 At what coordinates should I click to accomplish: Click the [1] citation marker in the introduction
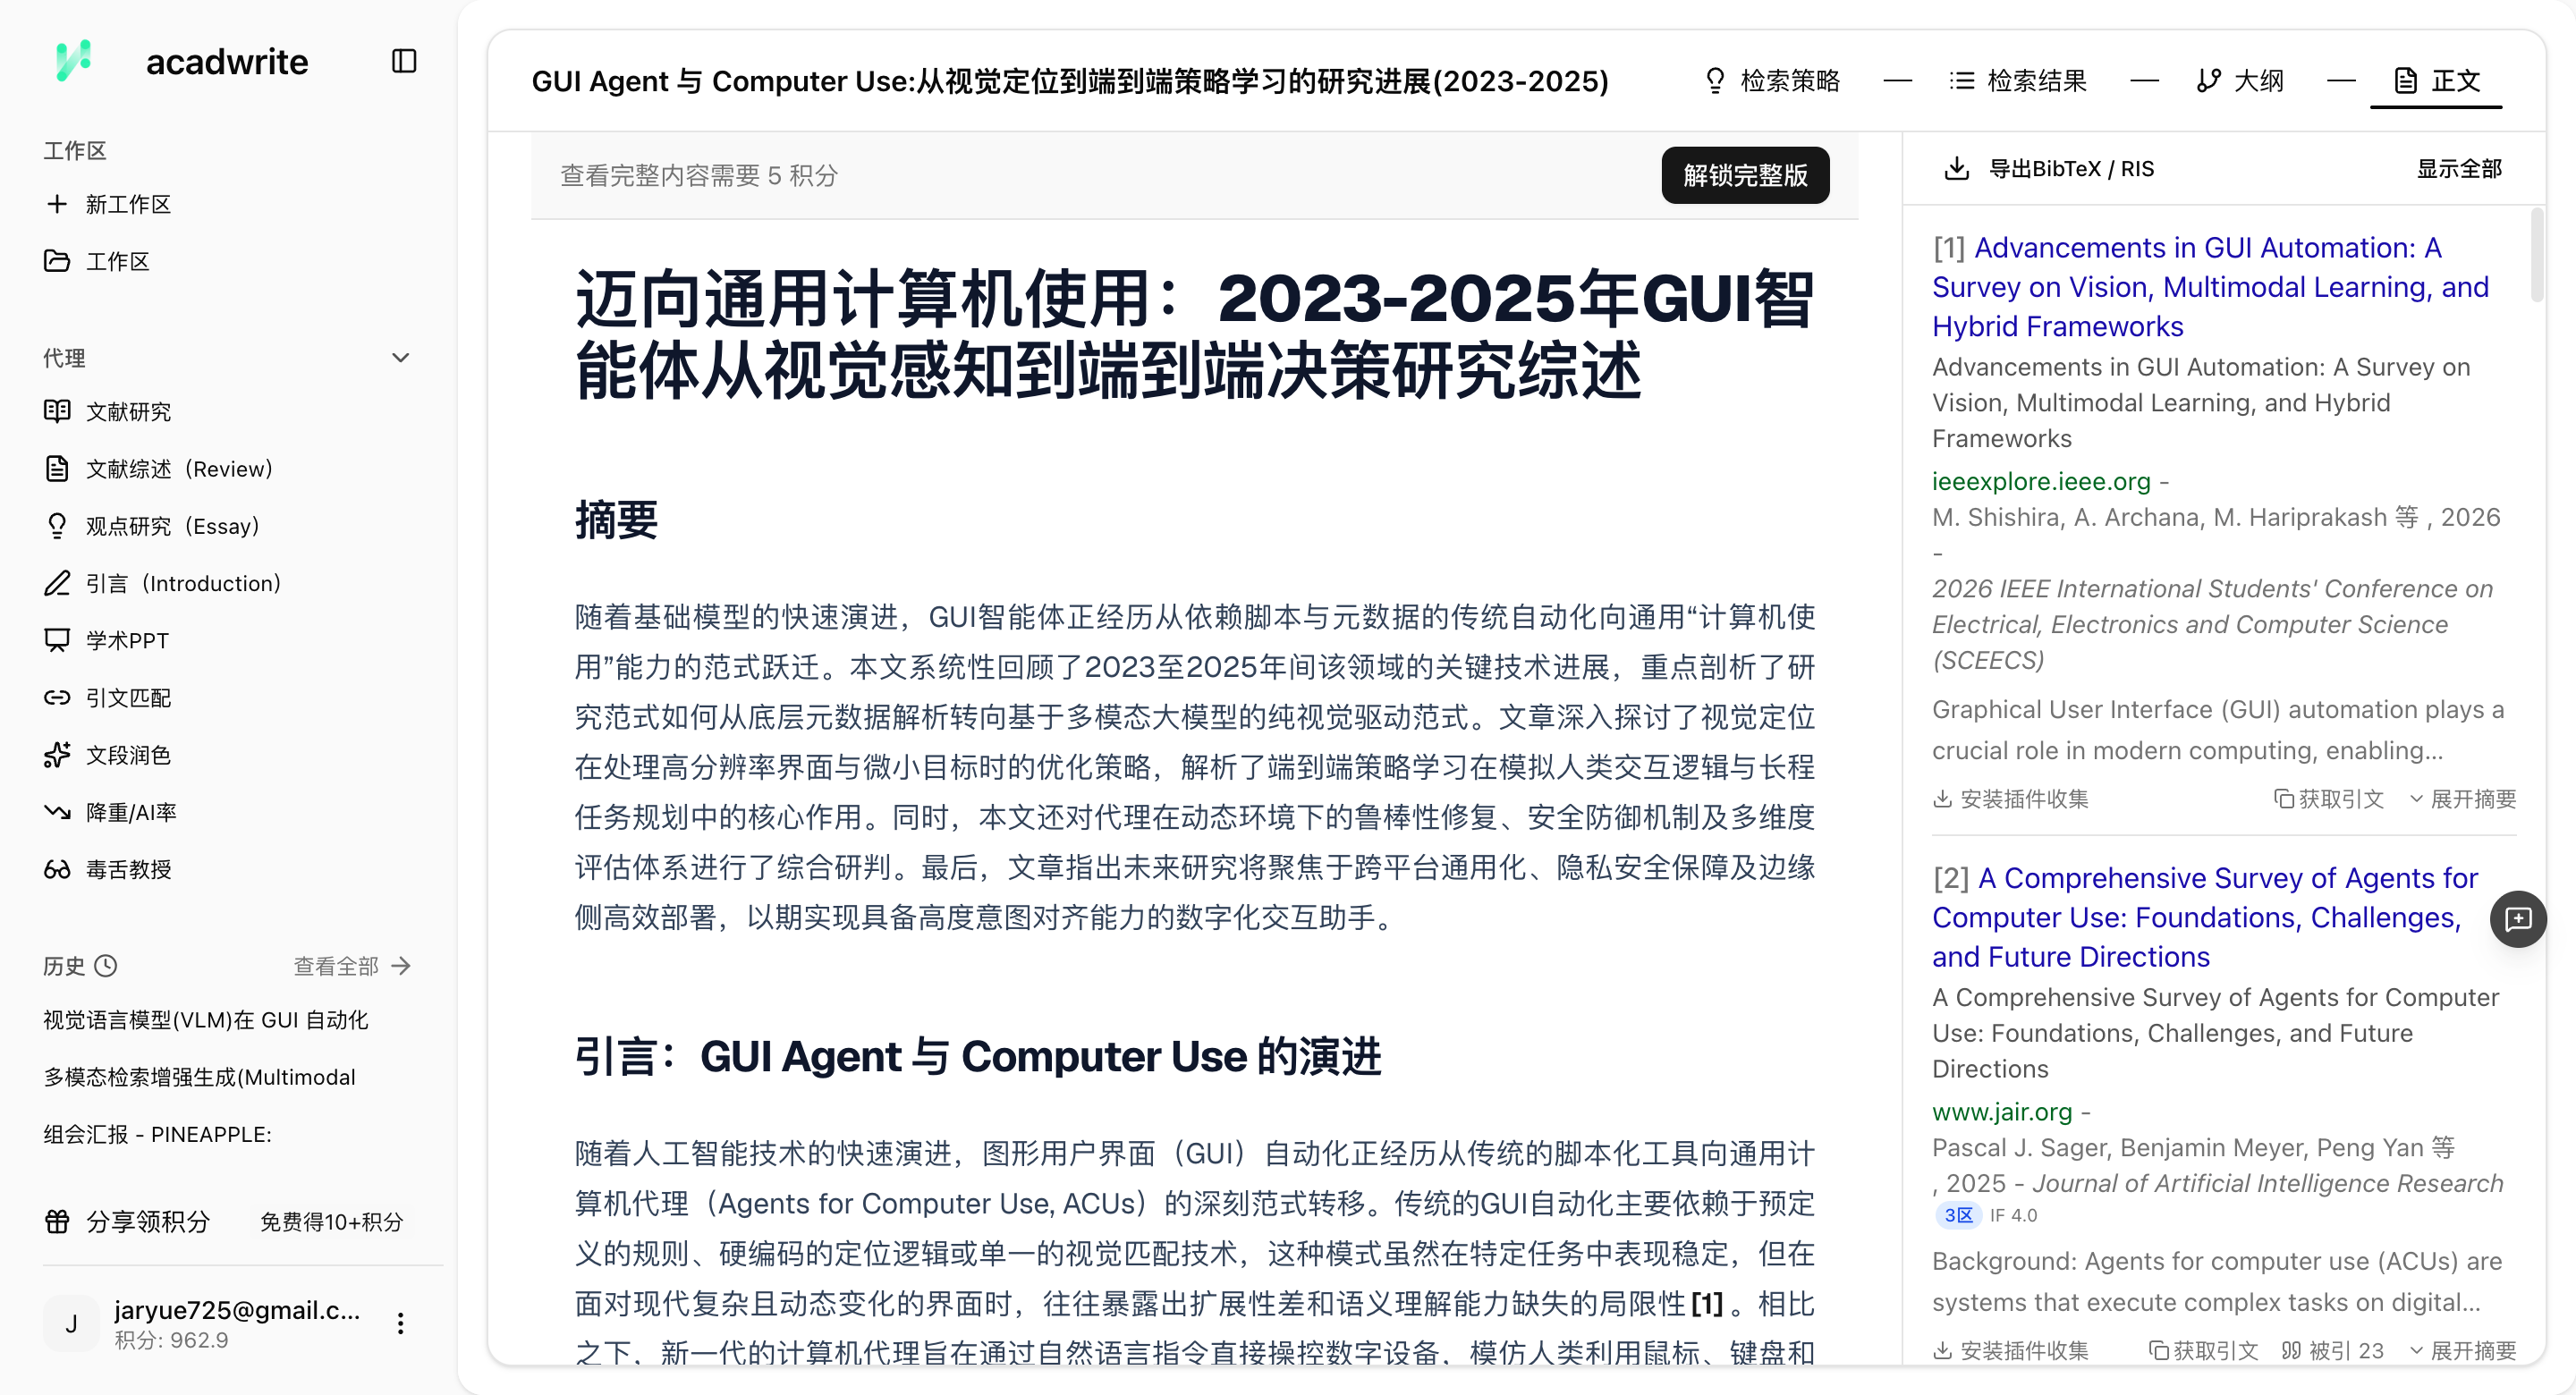coord(1707,1303)
